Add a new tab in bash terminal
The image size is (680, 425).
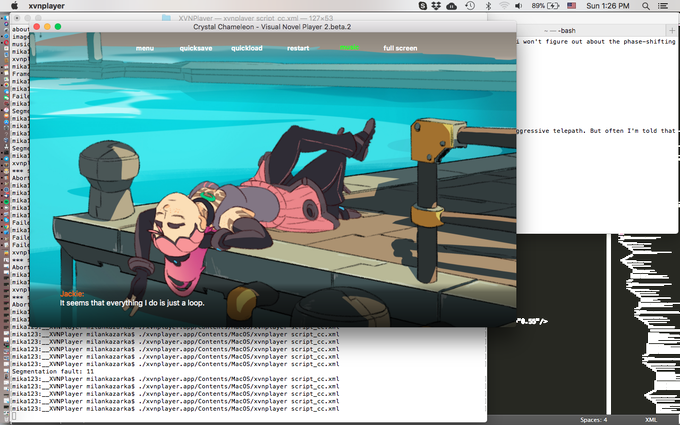point(672,30)
